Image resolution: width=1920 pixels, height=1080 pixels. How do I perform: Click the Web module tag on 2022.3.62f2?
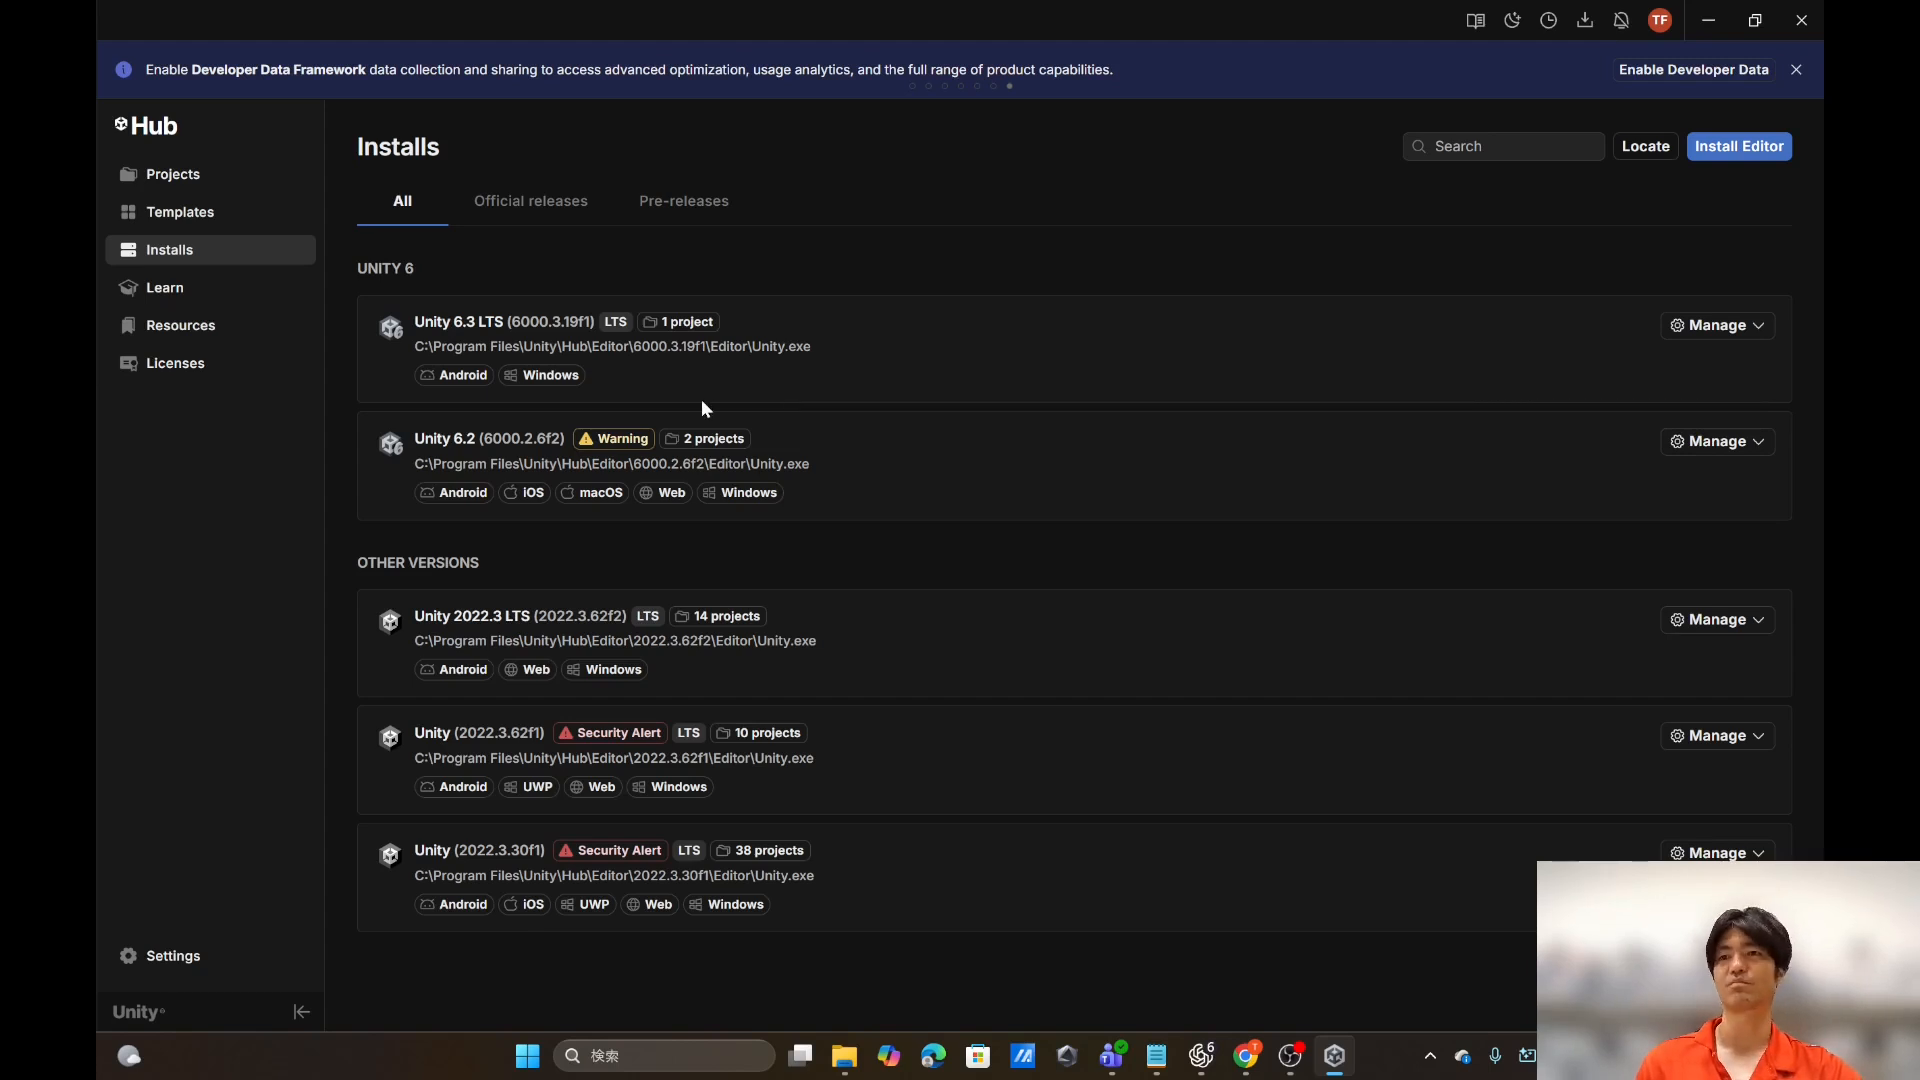click(x=527, y=670)
